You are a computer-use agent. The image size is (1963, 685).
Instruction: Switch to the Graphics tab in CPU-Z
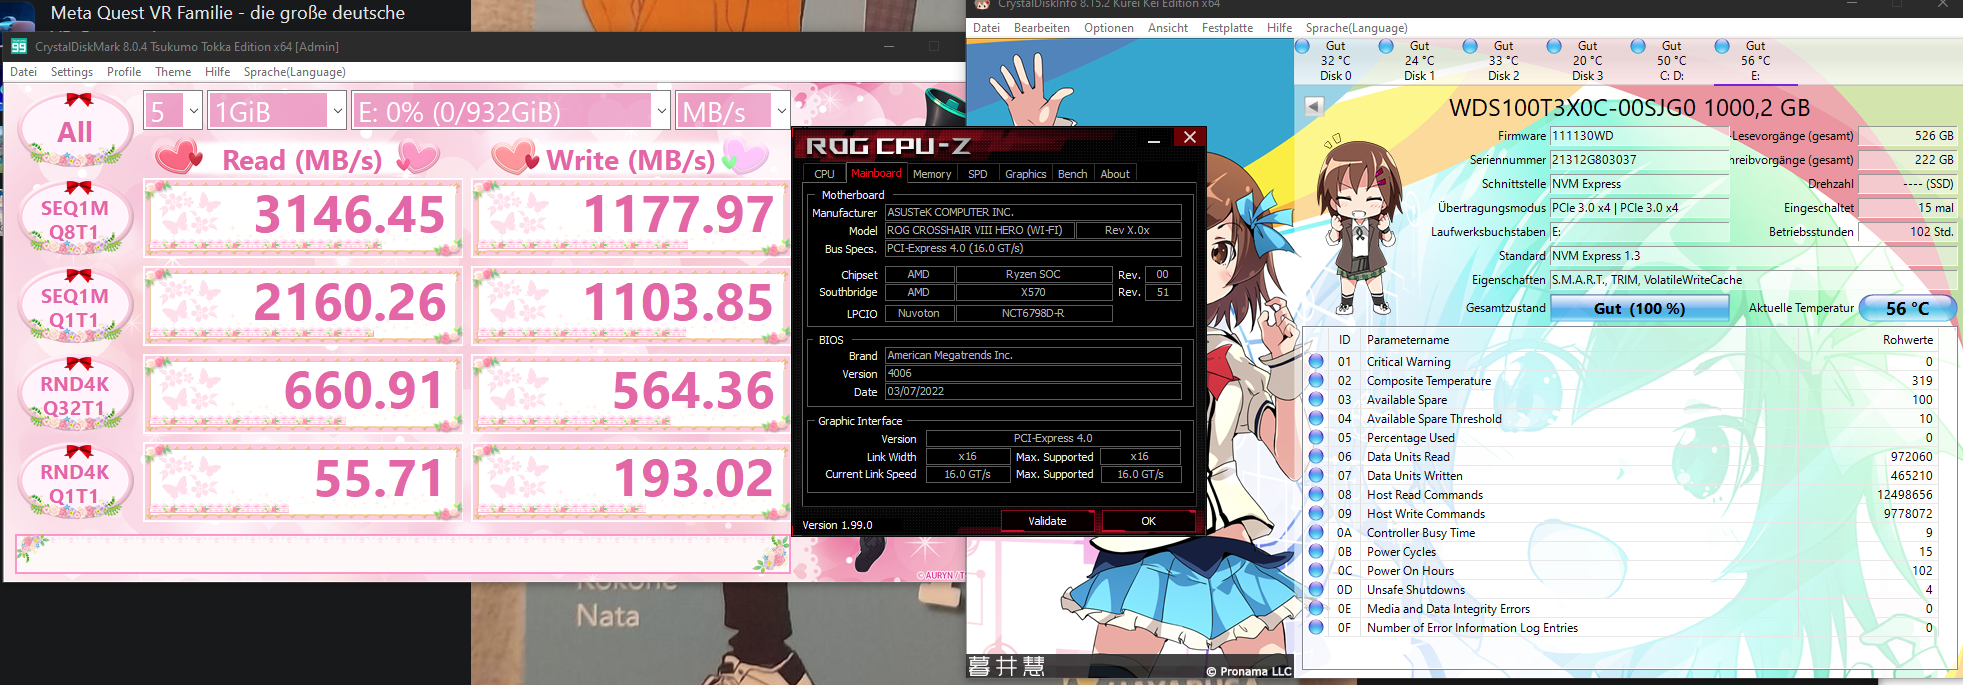point(1026,173)
